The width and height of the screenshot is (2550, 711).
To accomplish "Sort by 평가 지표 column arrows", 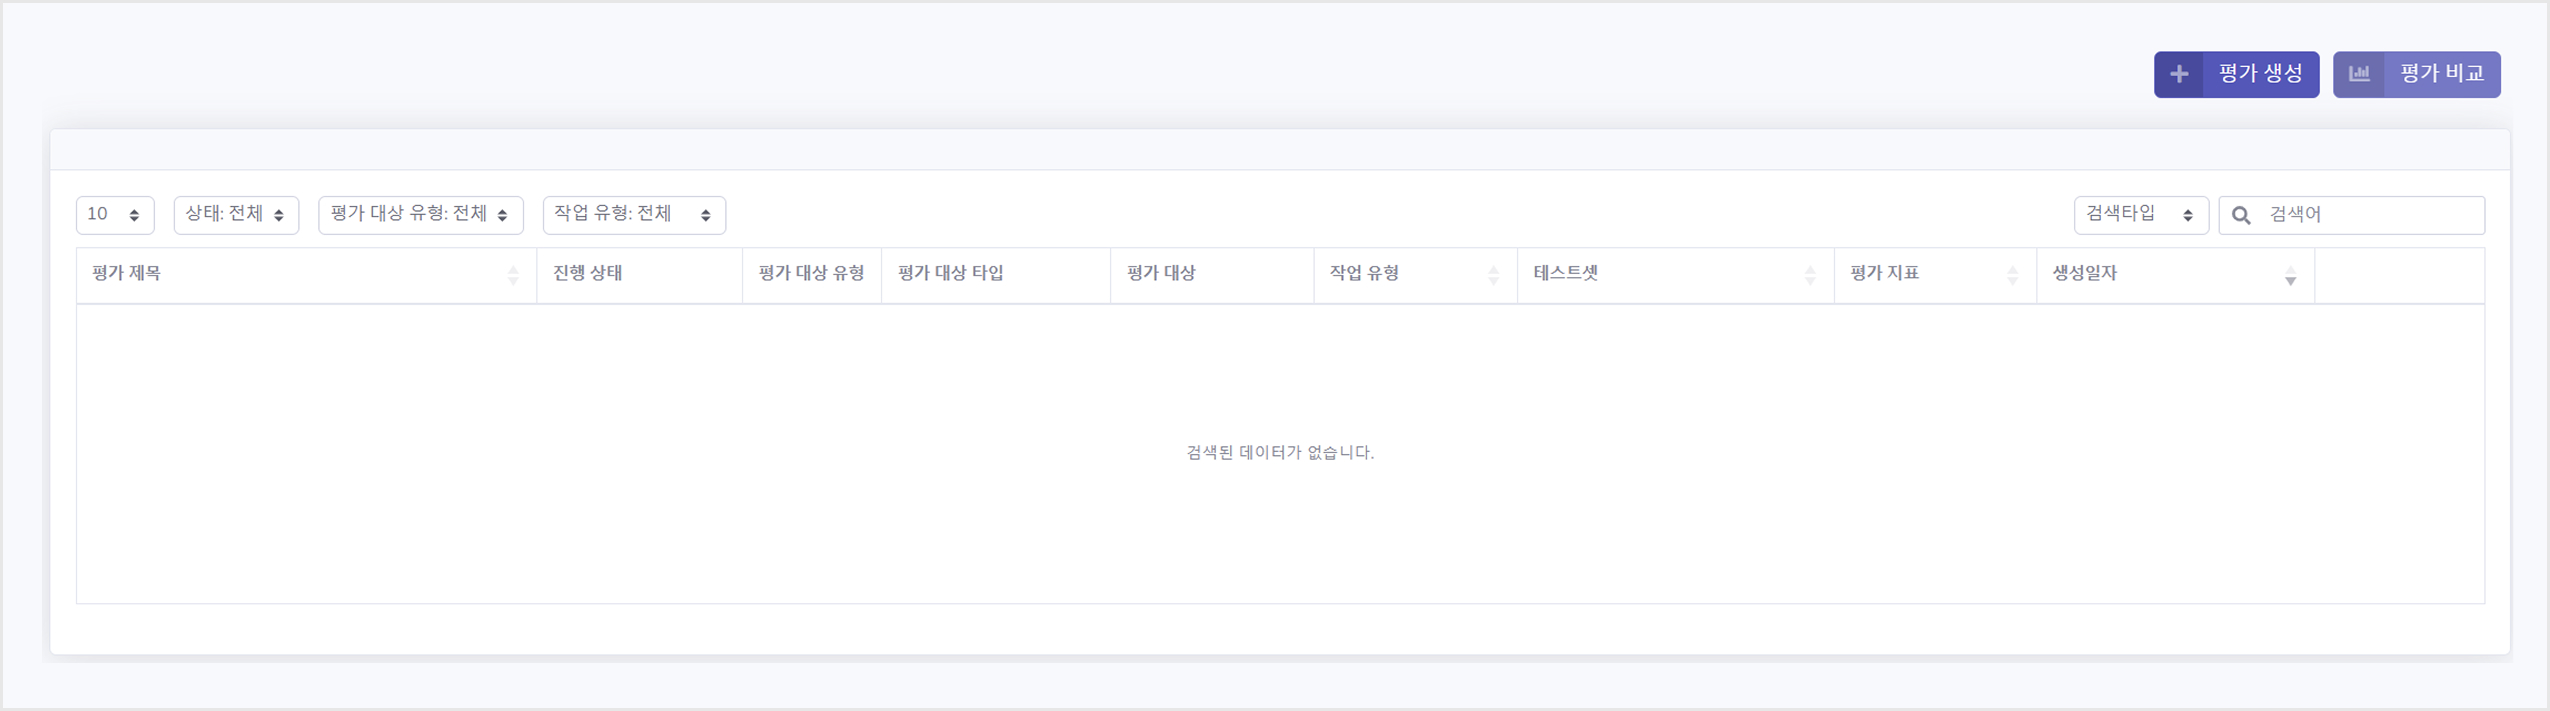I will click(x=2012, y=275).
